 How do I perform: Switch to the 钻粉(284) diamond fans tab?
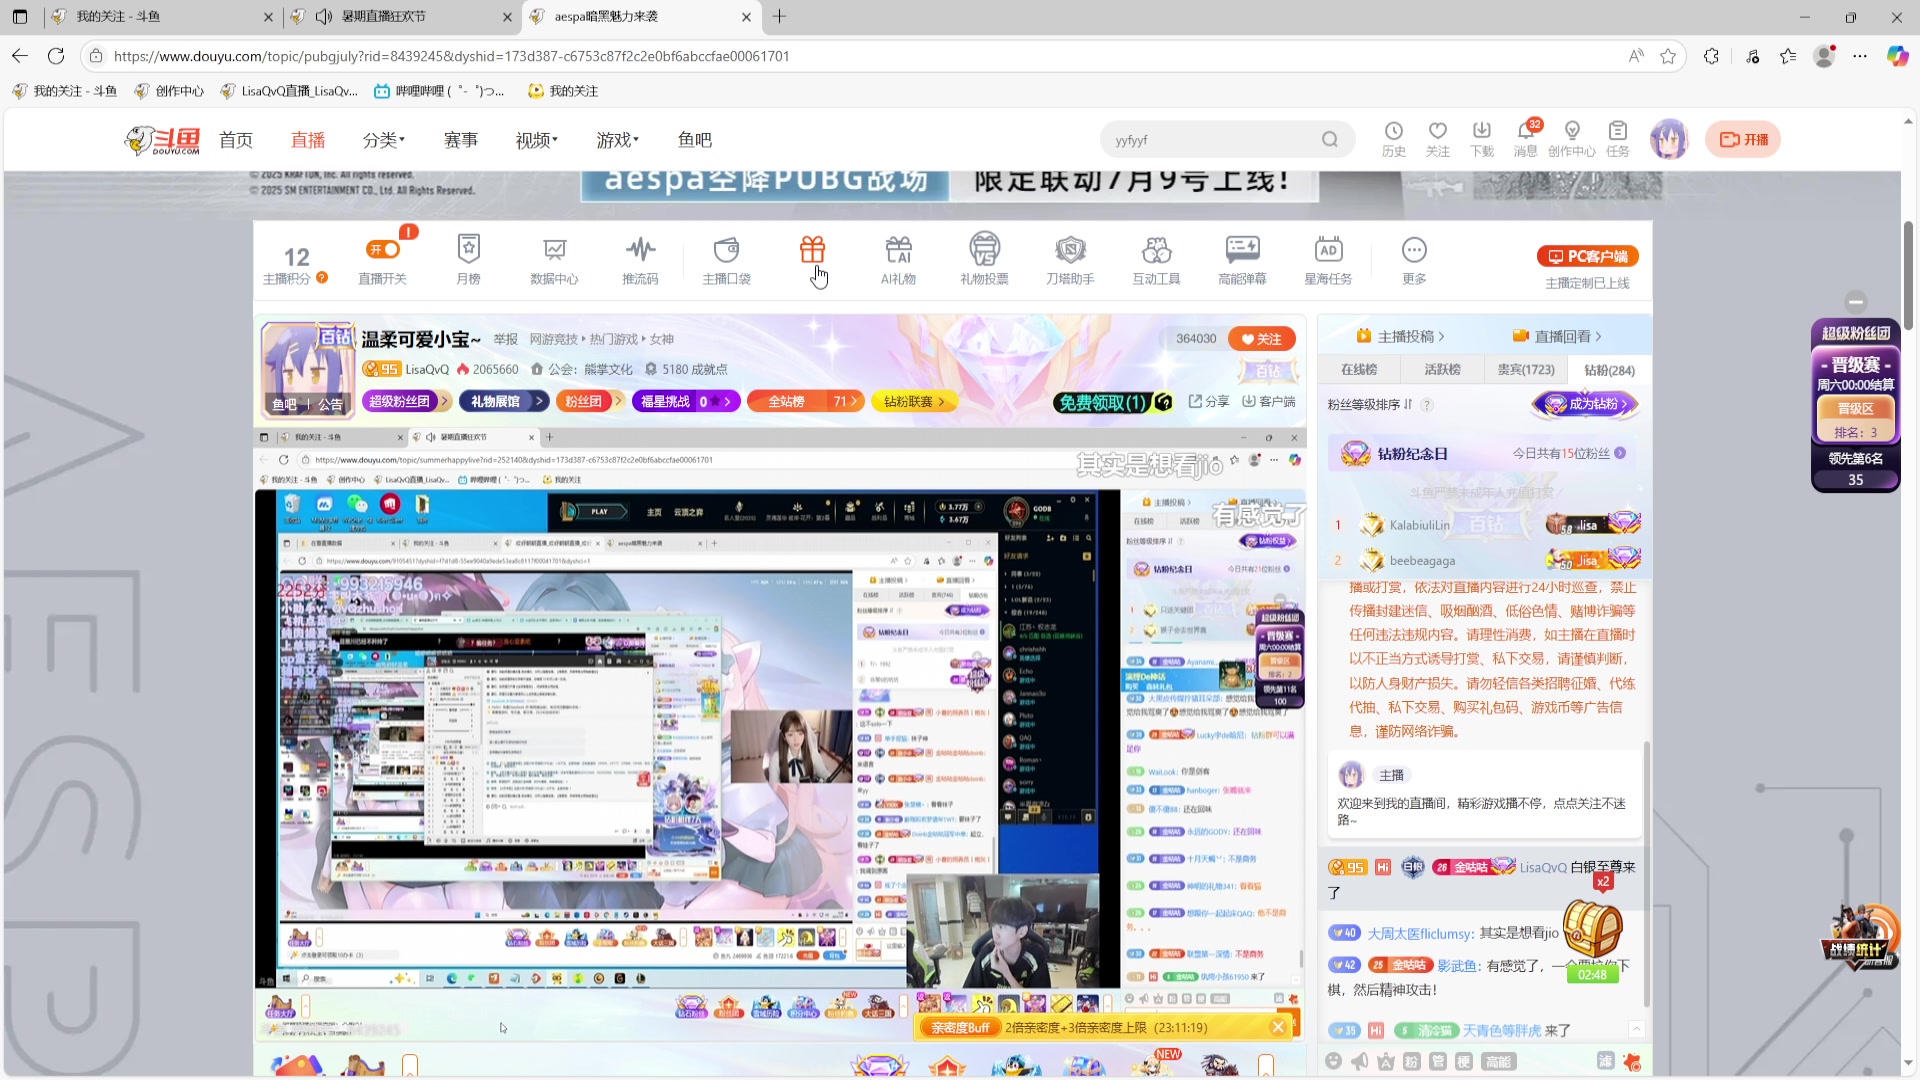(1609, 370)
